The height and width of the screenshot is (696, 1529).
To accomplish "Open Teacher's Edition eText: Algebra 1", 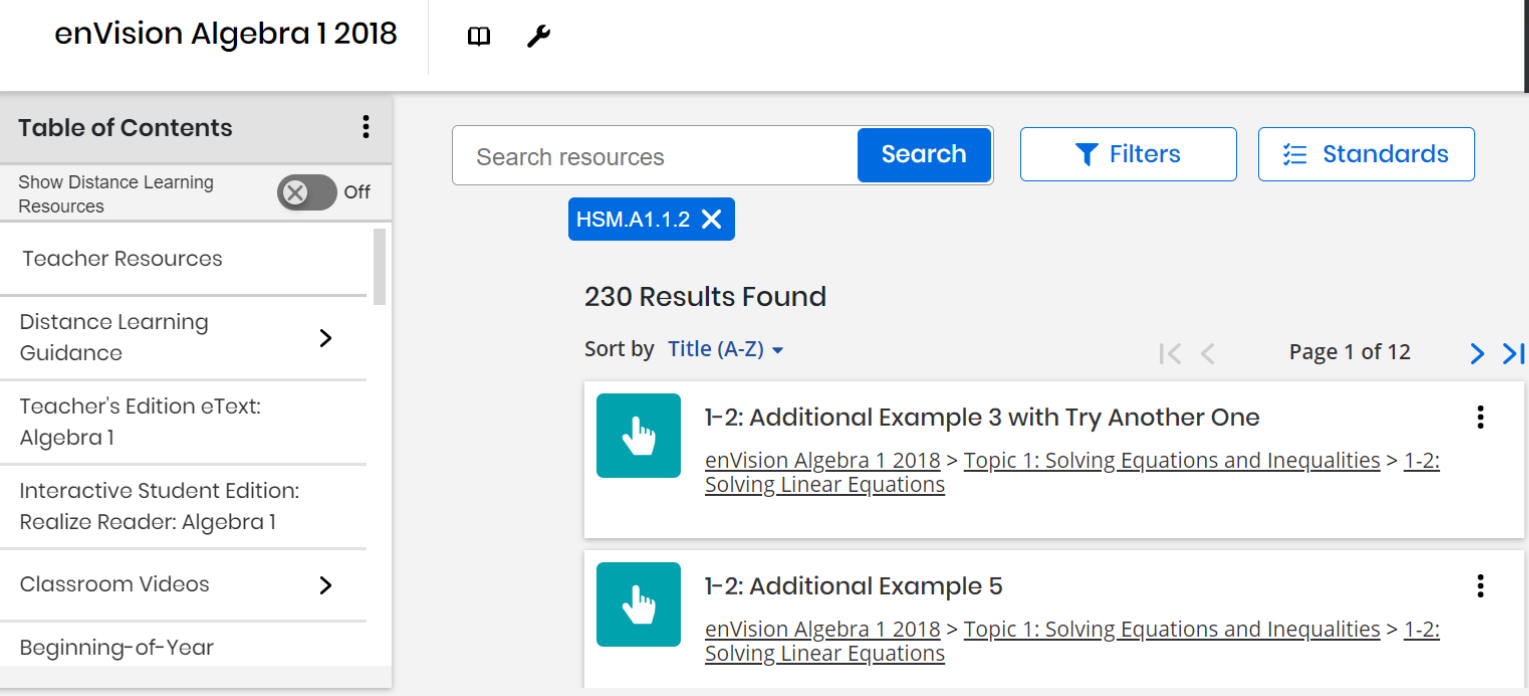I will tap(140, 422).
